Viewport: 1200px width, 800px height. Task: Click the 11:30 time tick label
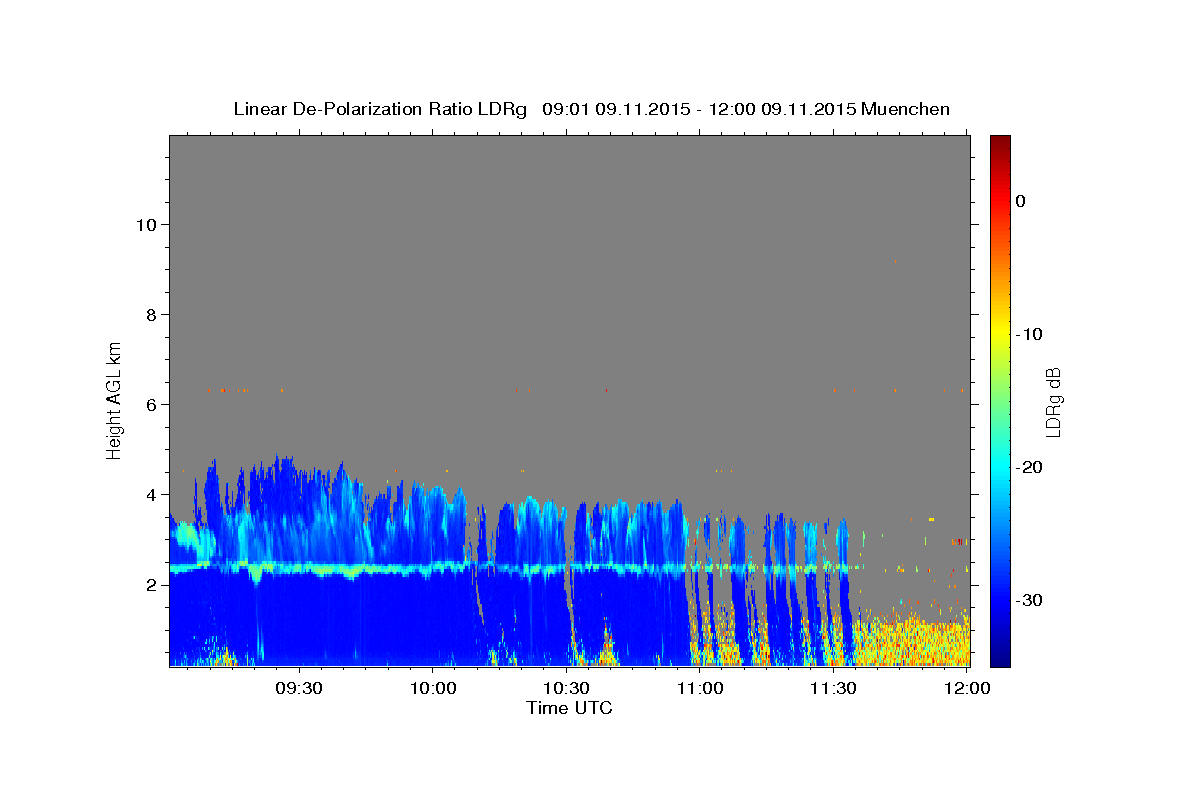pos(832,688)
